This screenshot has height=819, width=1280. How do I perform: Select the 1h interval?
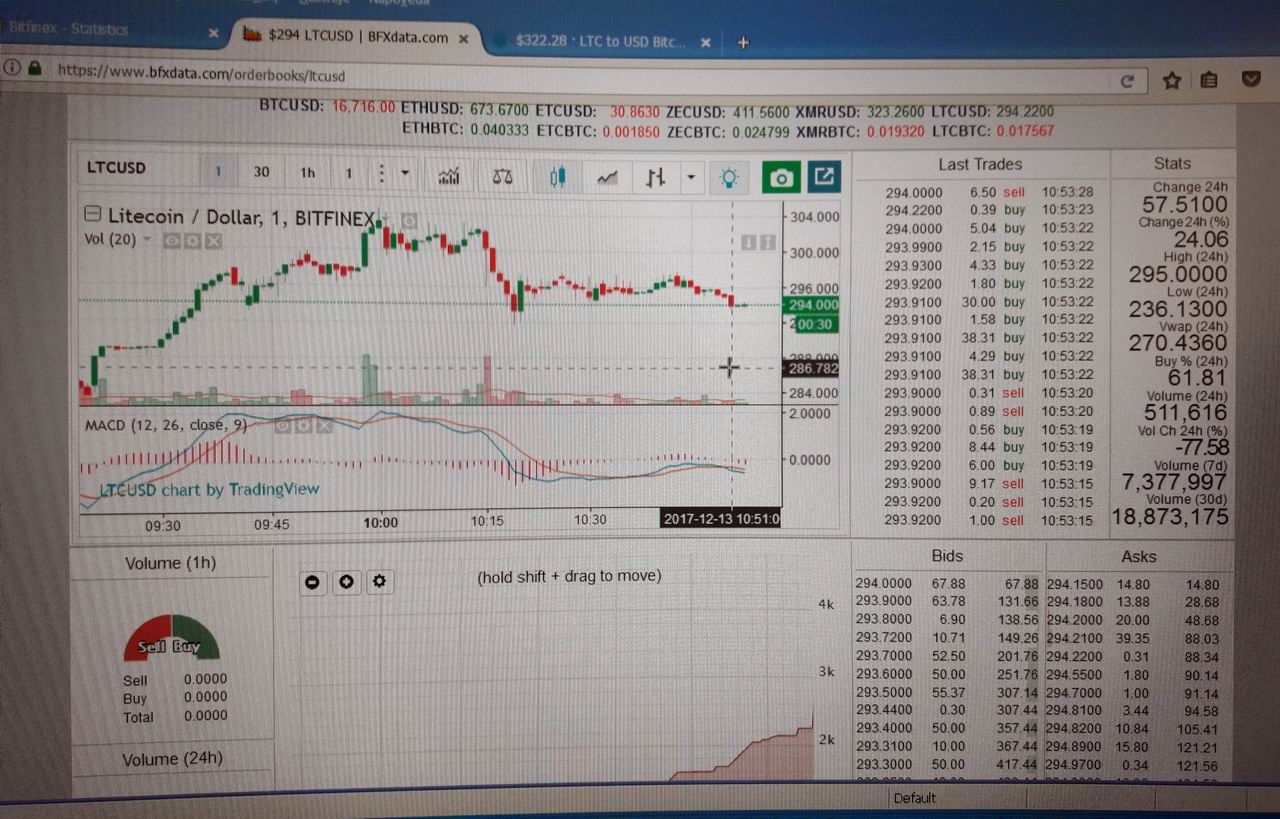[x=307, y=172]
